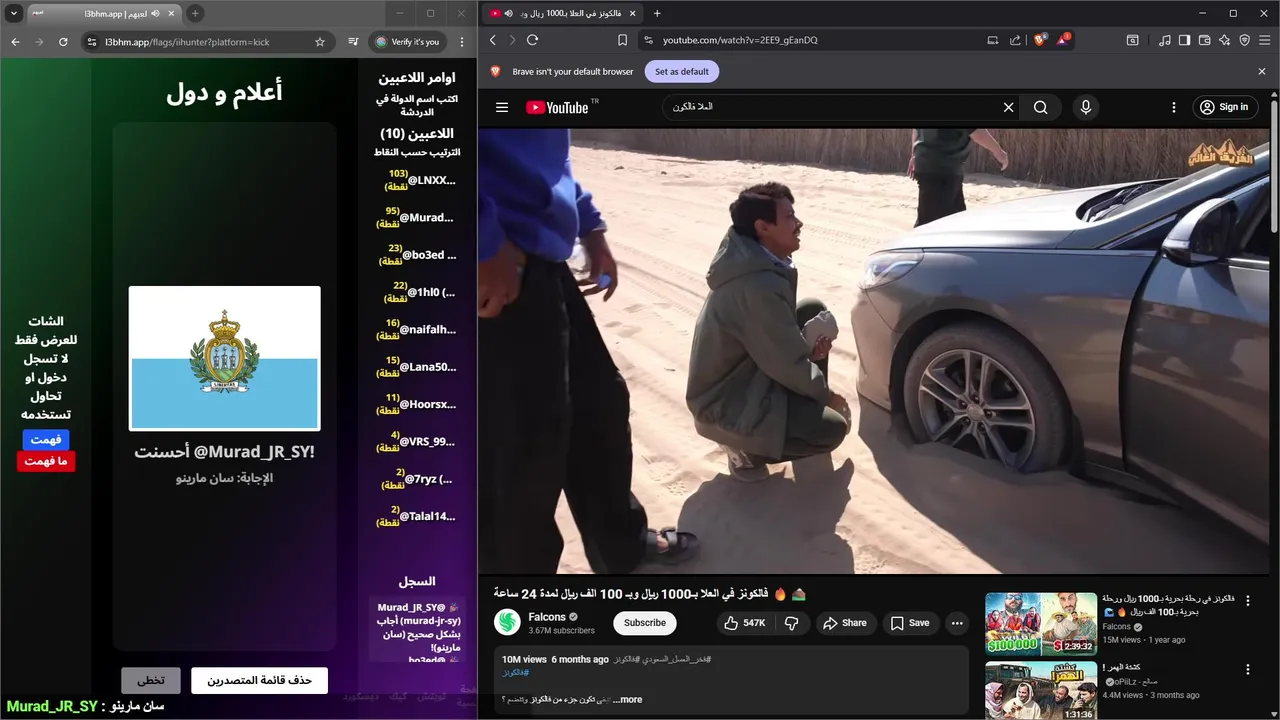The width and height of the screenshot is (1280, 720).
Task: Like the video with 547K likes
Action: 743,623
